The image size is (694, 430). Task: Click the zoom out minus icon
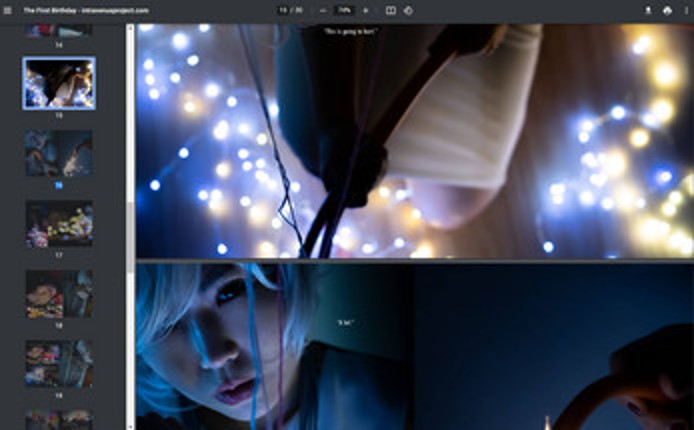(323, 10)
